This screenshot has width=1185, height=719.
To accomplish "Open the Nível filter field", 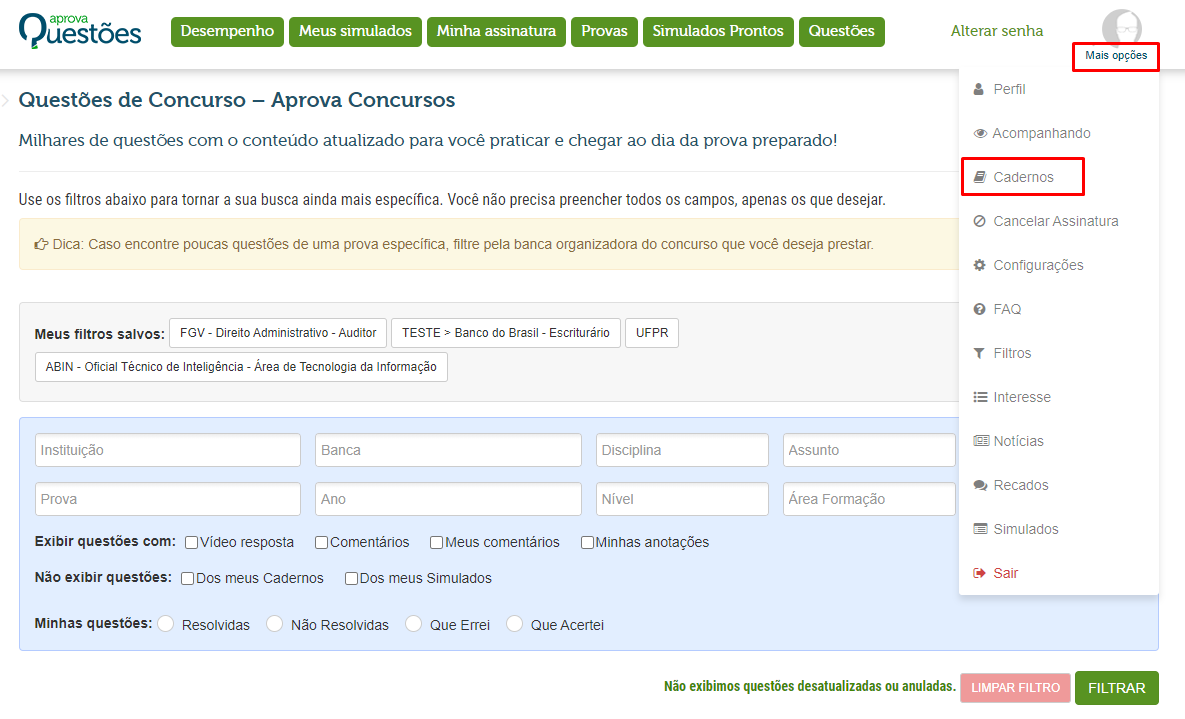I will [682, 498].
